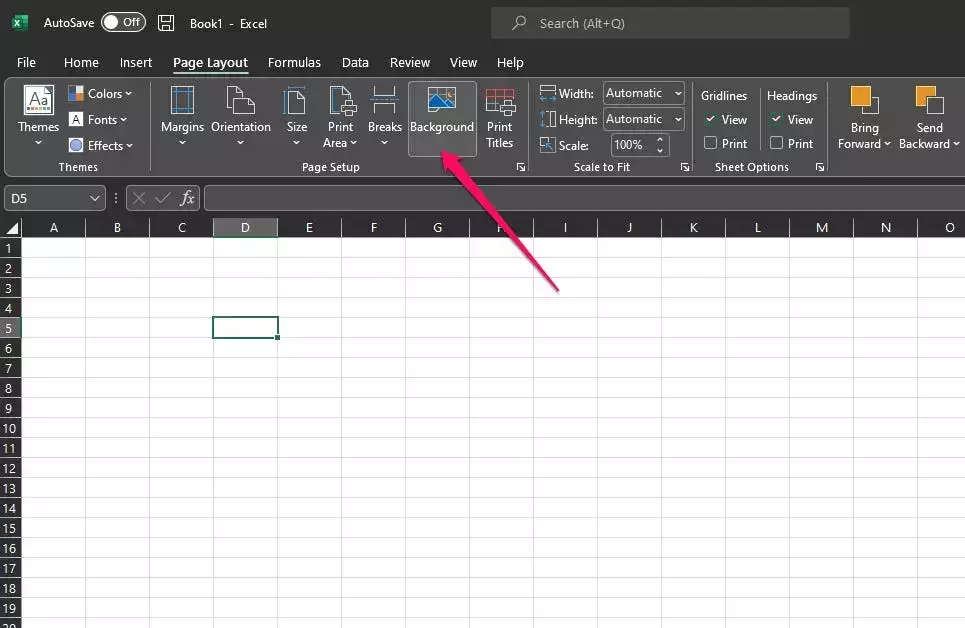The image size is (965, 628).
Task: Switch to the Review tab
Action: [x=409, y=62]
